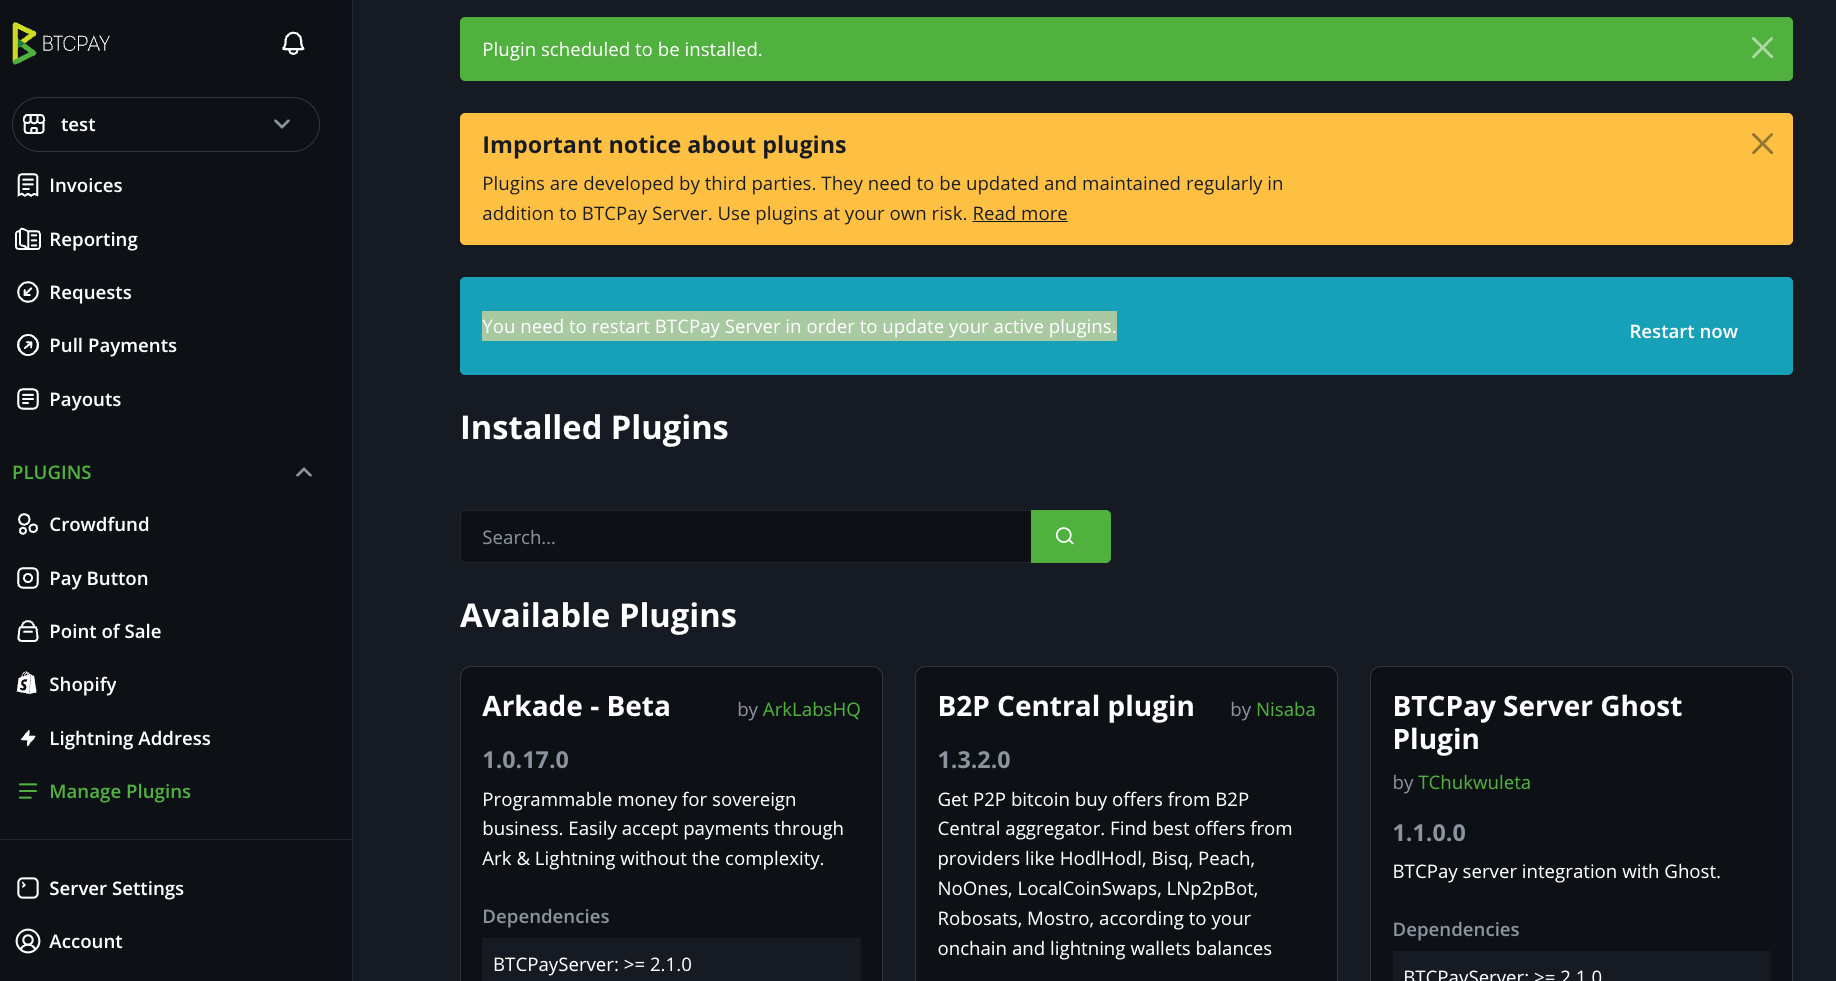The width and height of the screenshot is (1836, 981).
Task: Open the 'test' store selector dropdown
Action: point(166,124)
